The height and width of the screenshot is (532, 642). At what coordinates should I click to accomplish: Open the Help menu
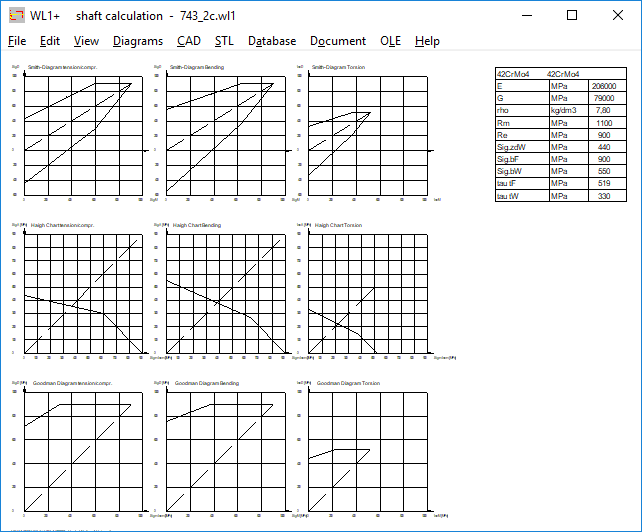pos(427,41)
